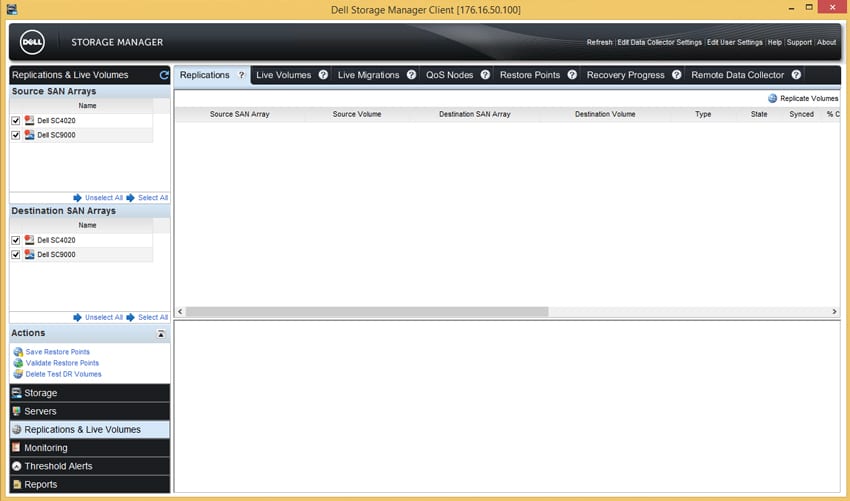Sort by the Destination Volume column
Image resolution: width=850 pixels, height=501 pixels.
coord(605,114)
